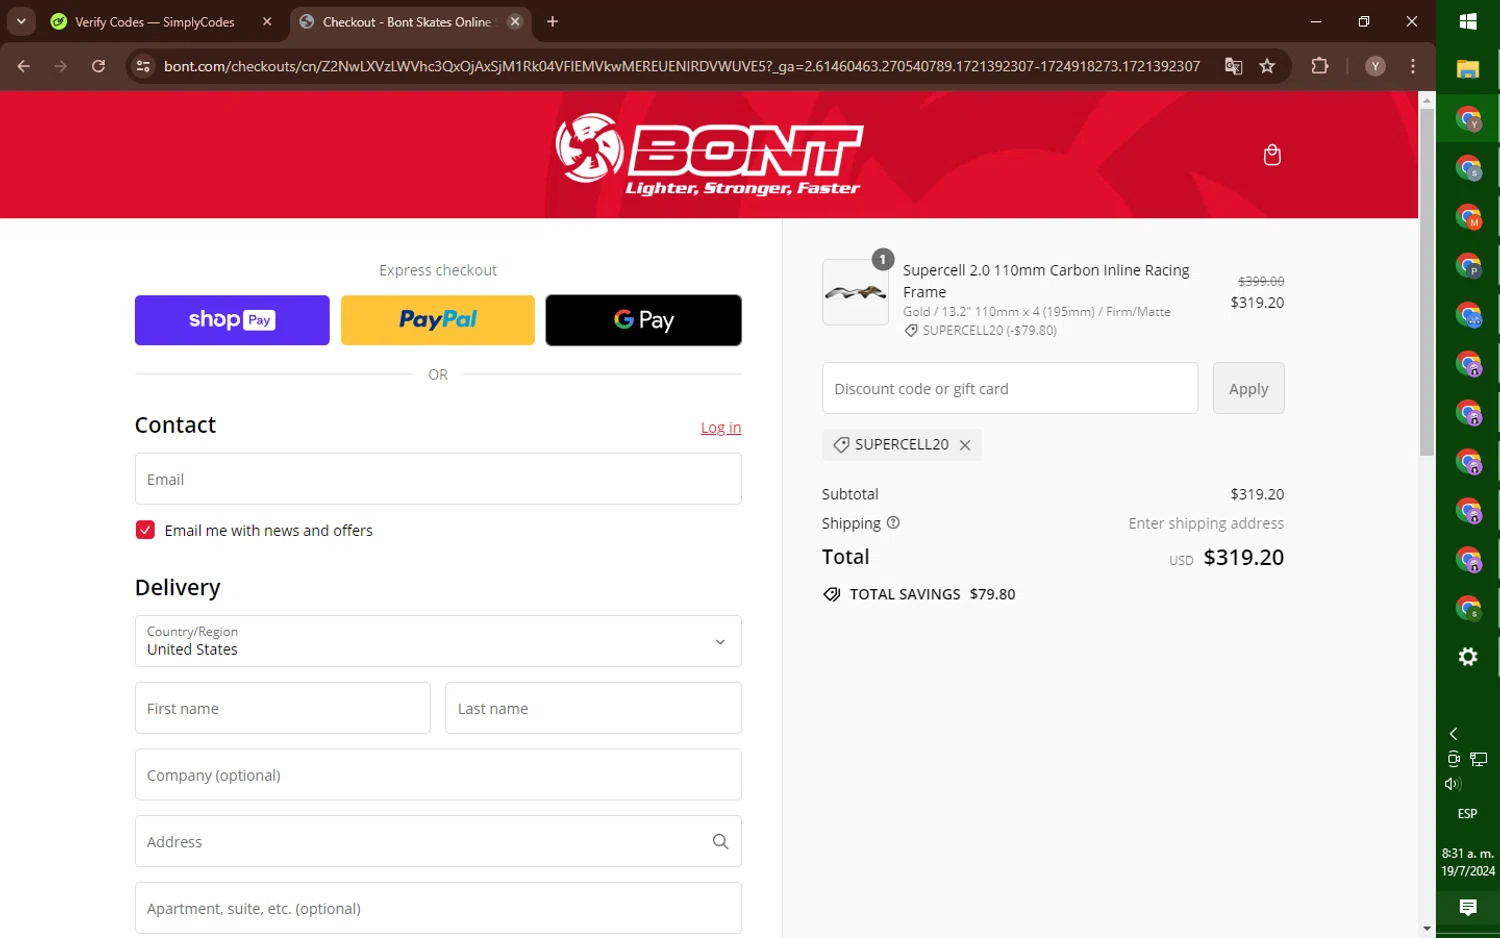The width and height of the screenshot is (1500, 938).
Task: Go forward in browser history
Action: [x=61, y=66]
